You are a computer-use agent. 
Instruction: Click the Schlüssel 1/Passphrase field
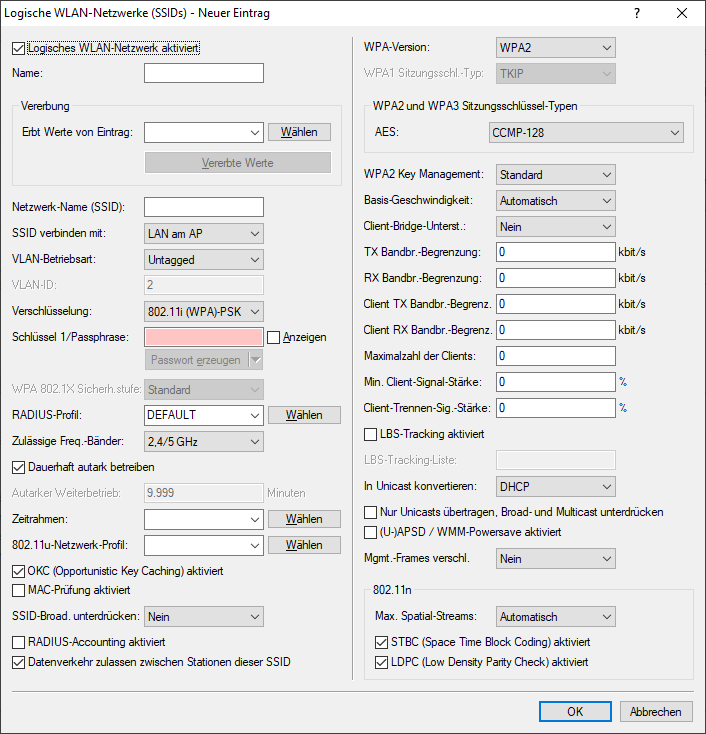pos(204,337)
